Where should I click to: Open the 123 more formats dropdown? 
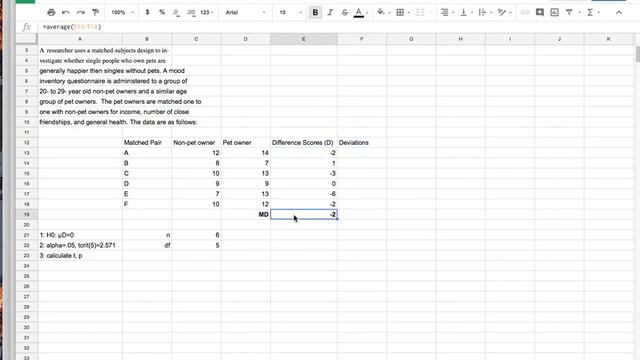[207, 13]
